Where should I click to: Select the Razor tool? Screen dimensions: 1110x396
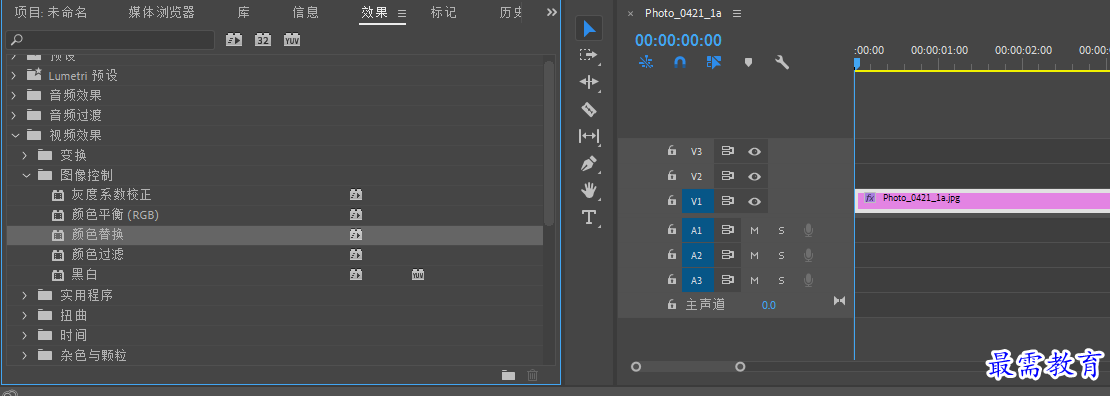(x=588, y=109)
